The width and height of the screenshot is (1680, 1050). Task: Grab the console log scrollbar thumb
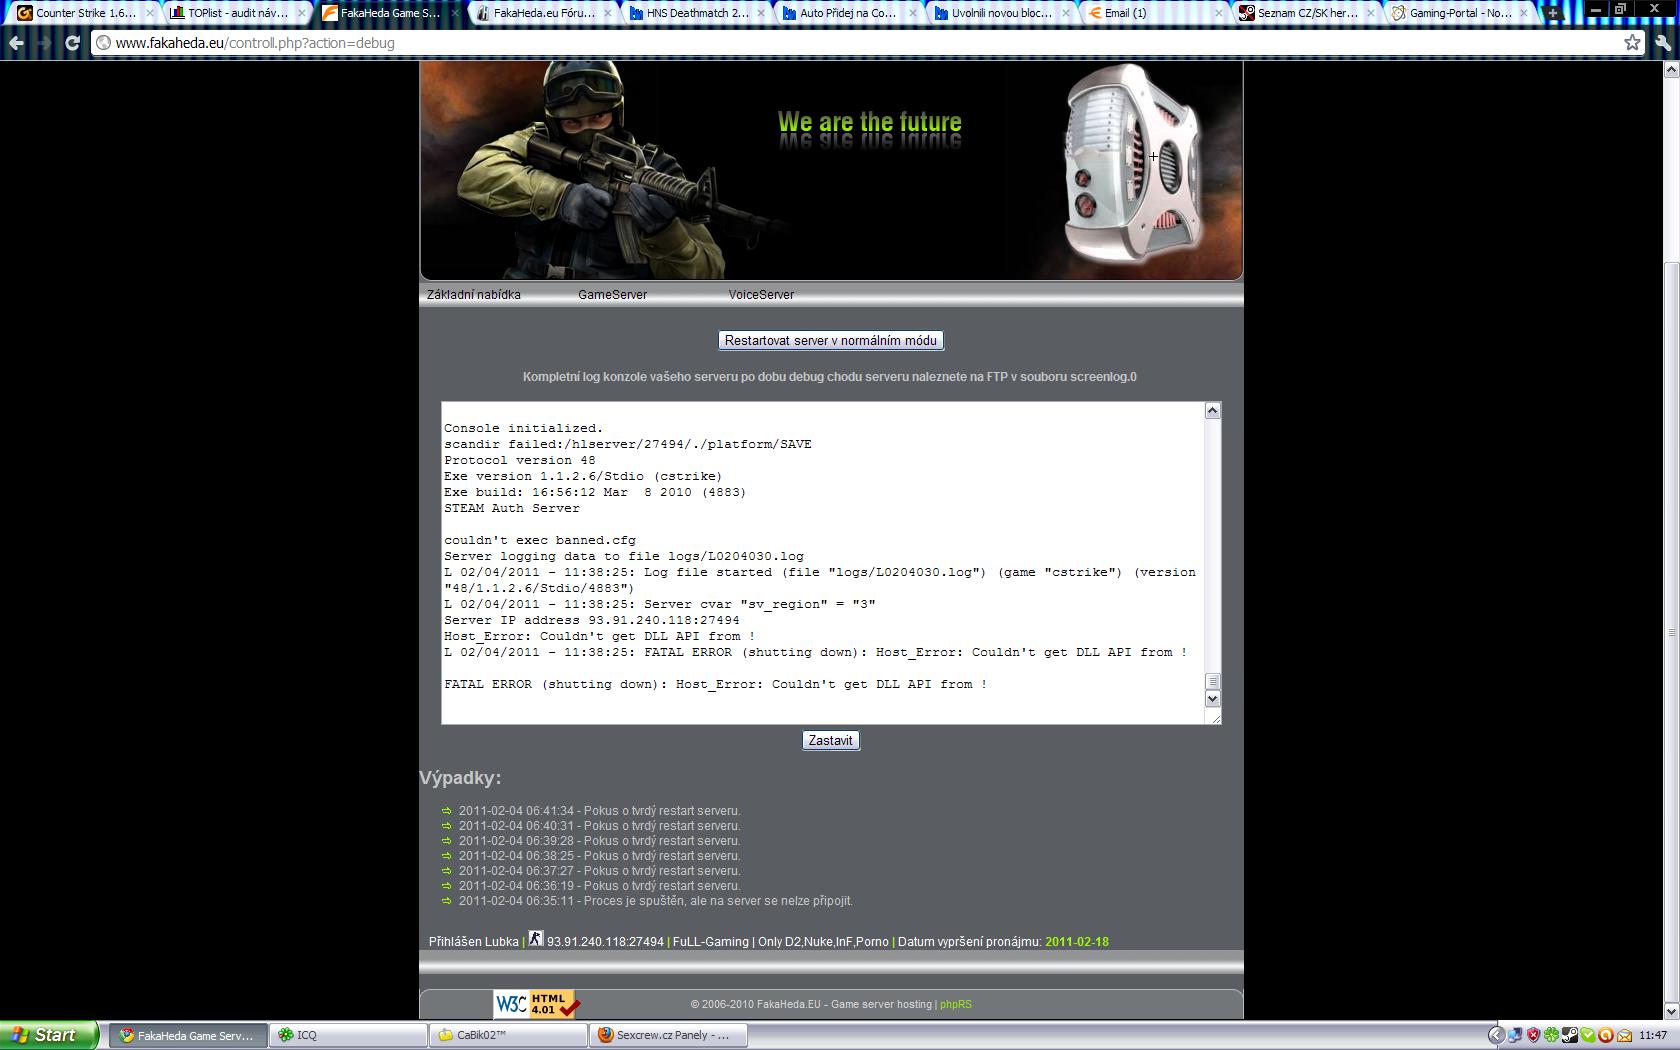click(x=1212, y=682)
